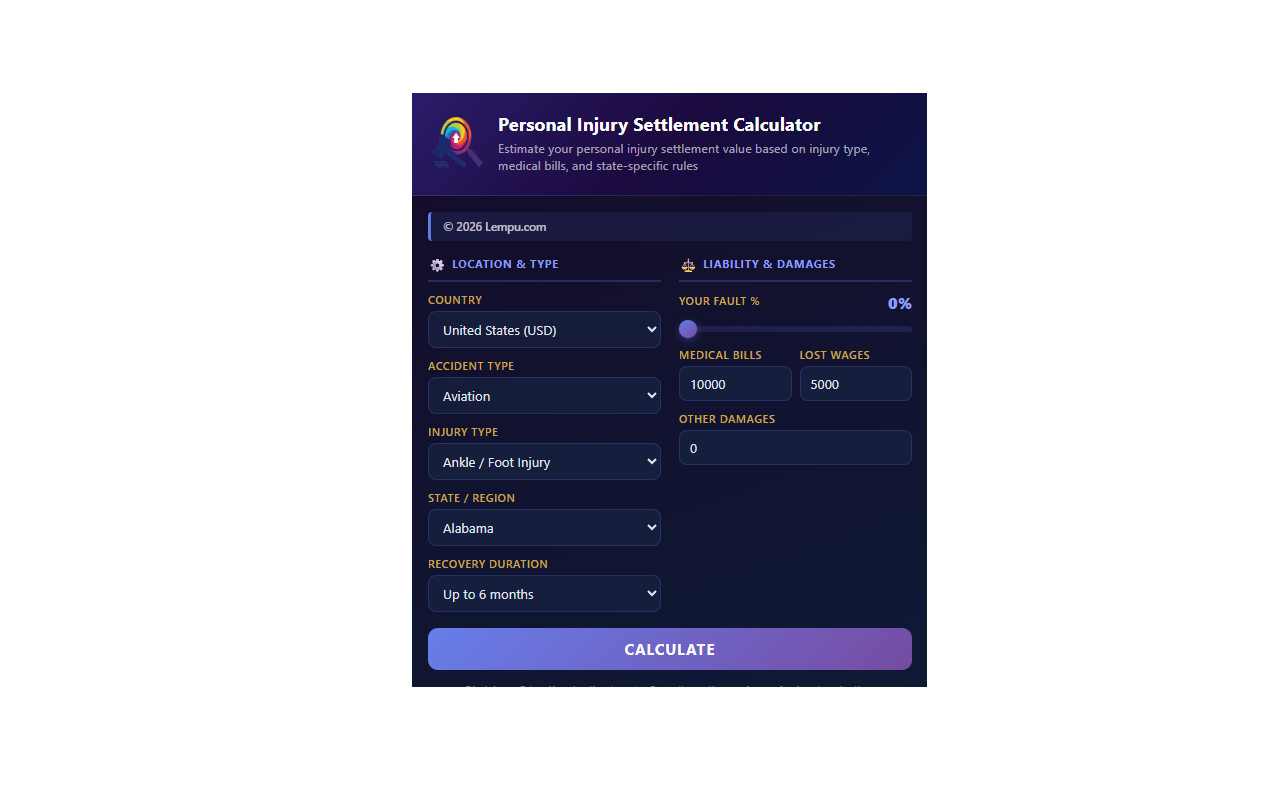1280x800 pixels.
Task: Click the Your Fault % slider handle
Action: point(688,329)
